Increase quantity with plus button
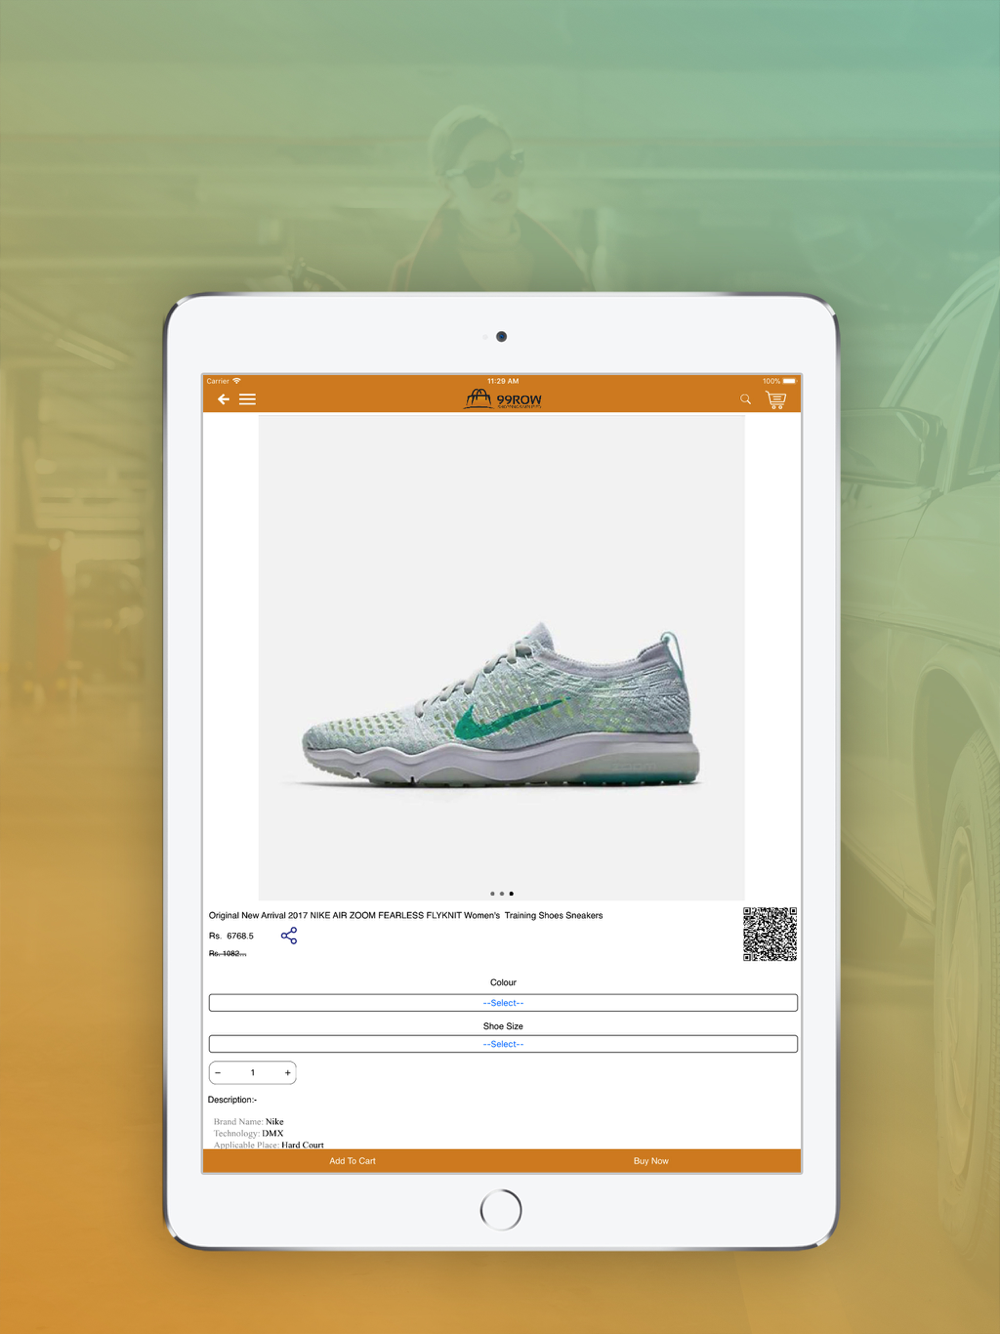Screen dimensions: 1000x1334 (x=288, y=1073)
